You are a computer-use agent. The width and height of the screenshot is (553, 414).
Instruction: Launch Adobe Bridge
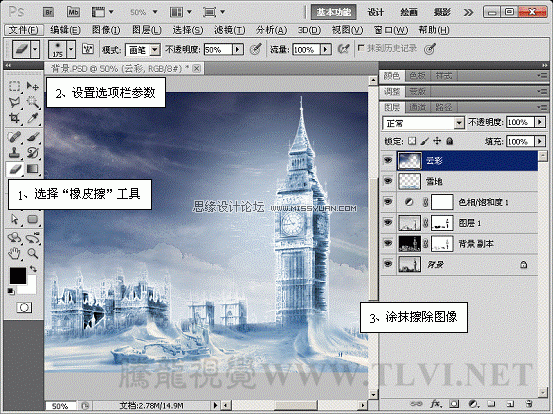49,12
